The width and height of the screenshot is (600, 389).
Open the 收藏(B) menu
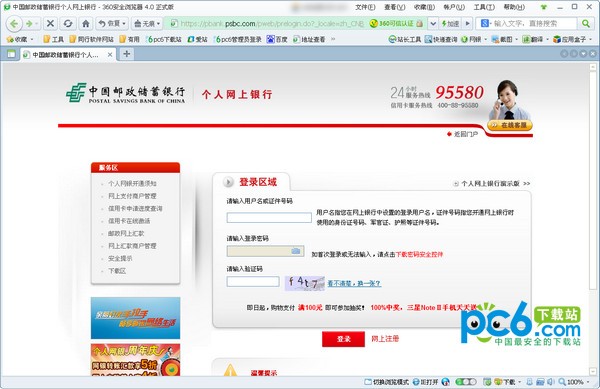(x=424, y=7)
